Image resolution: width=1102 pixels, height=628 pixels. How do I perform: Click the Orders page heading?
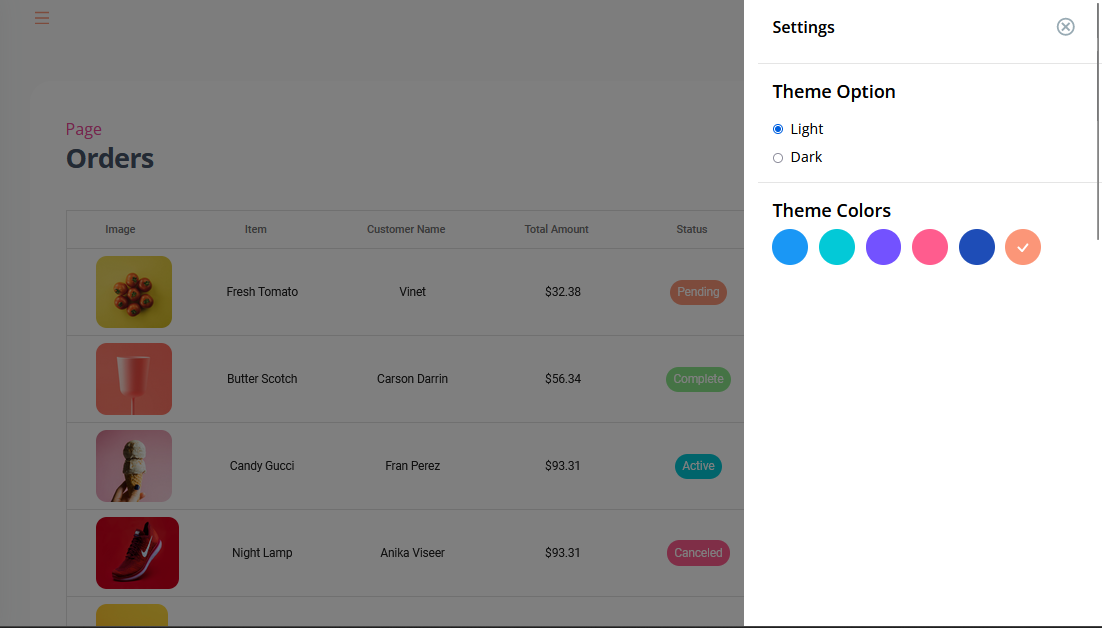pos(110,158)
